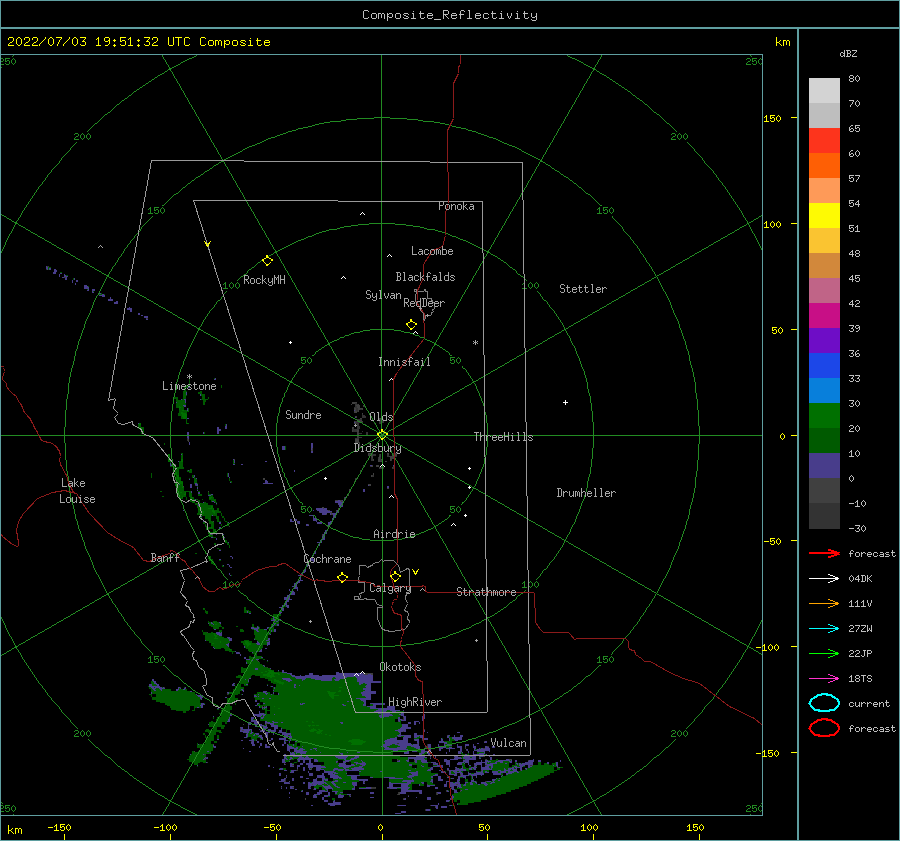Click the Calgary city label
Viewport: 900px width, 841px height.
[x=390, y=588]
